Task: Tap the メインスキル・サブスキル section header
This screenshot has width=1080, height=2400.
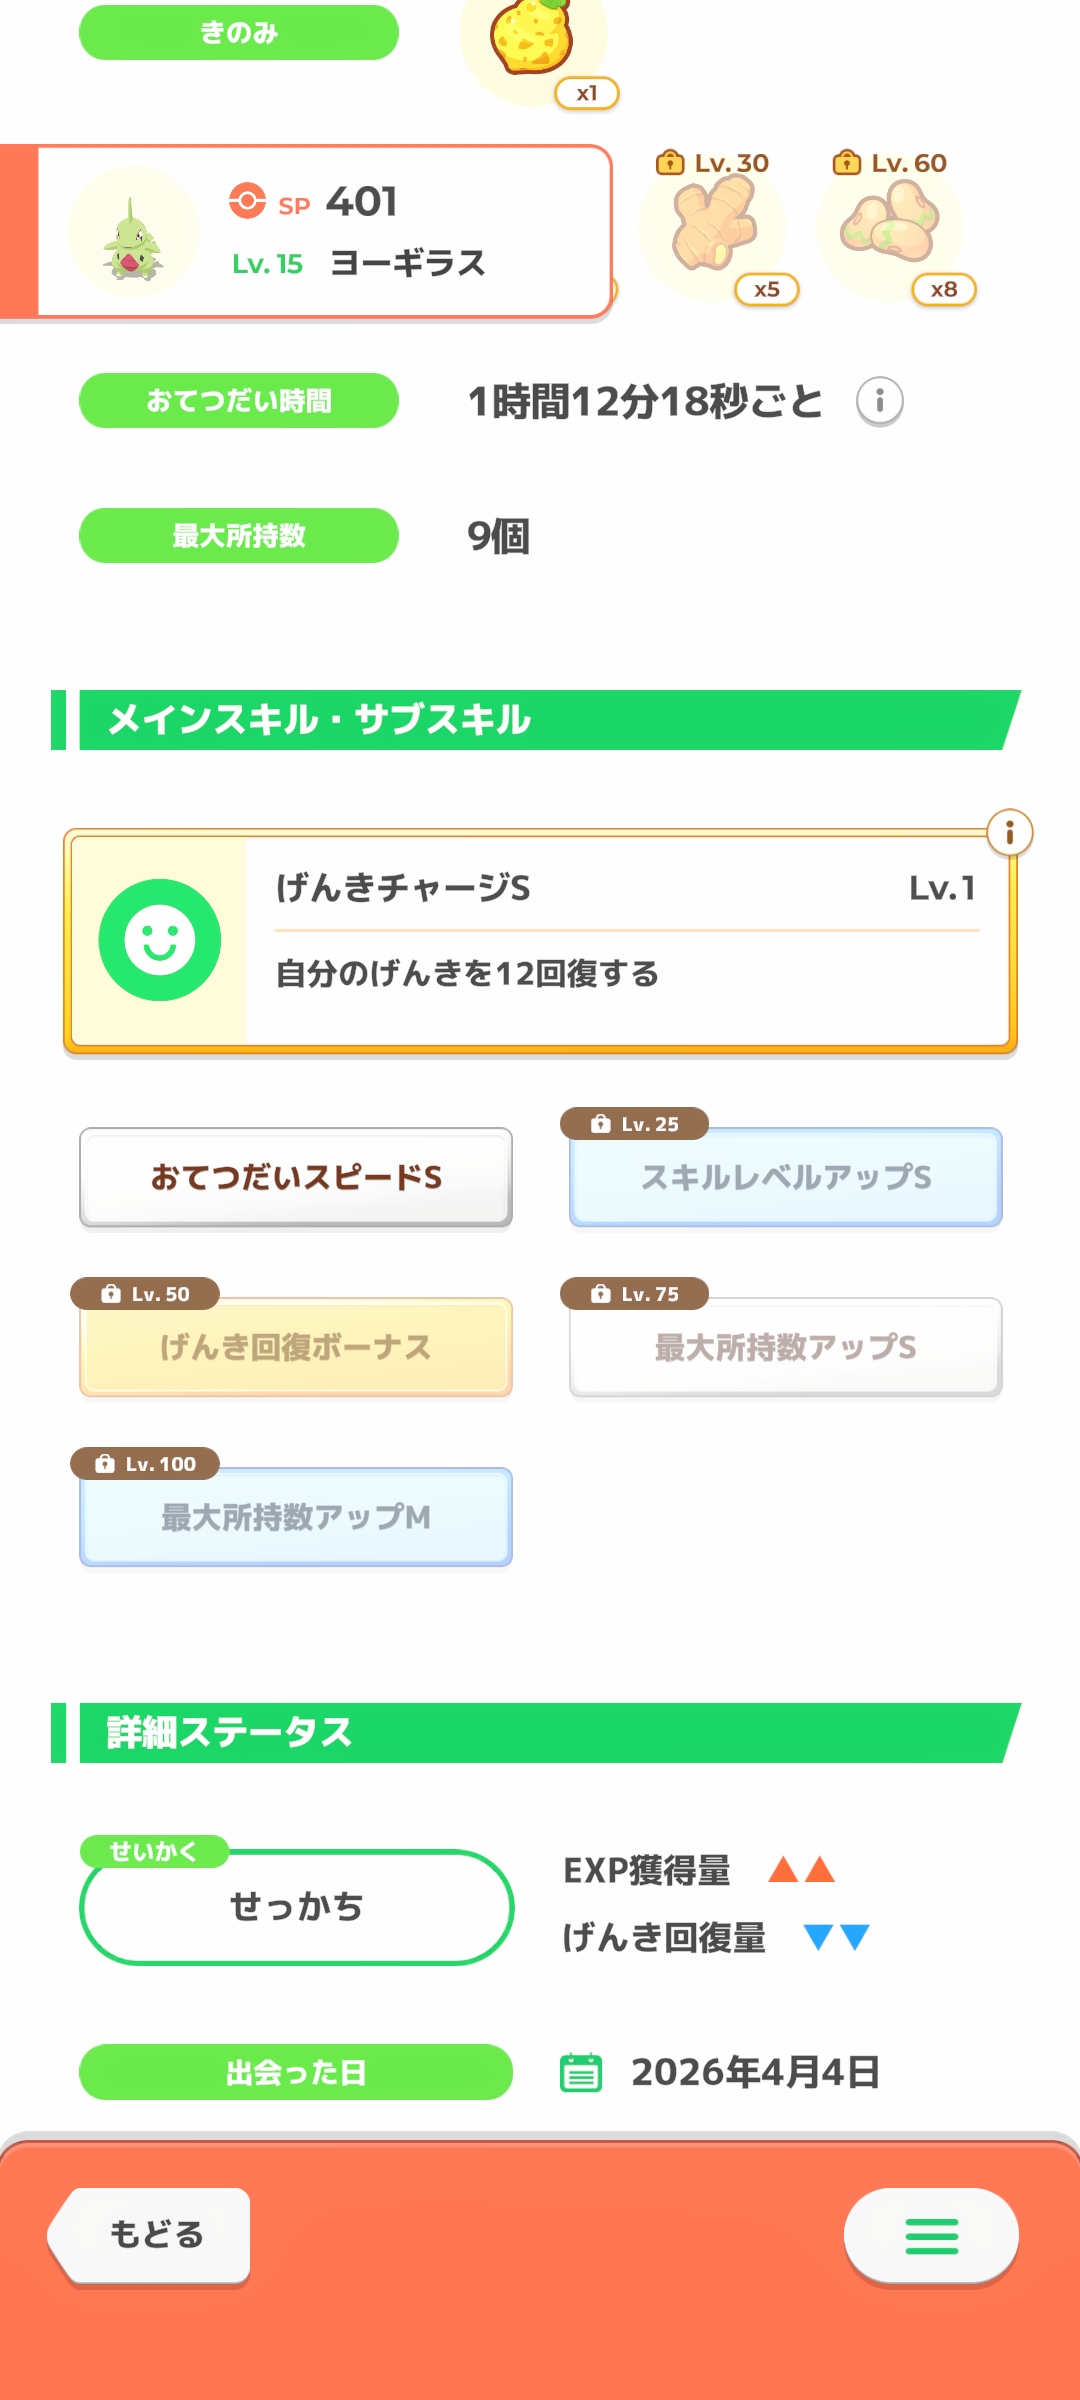Action: tap(540, 720)
